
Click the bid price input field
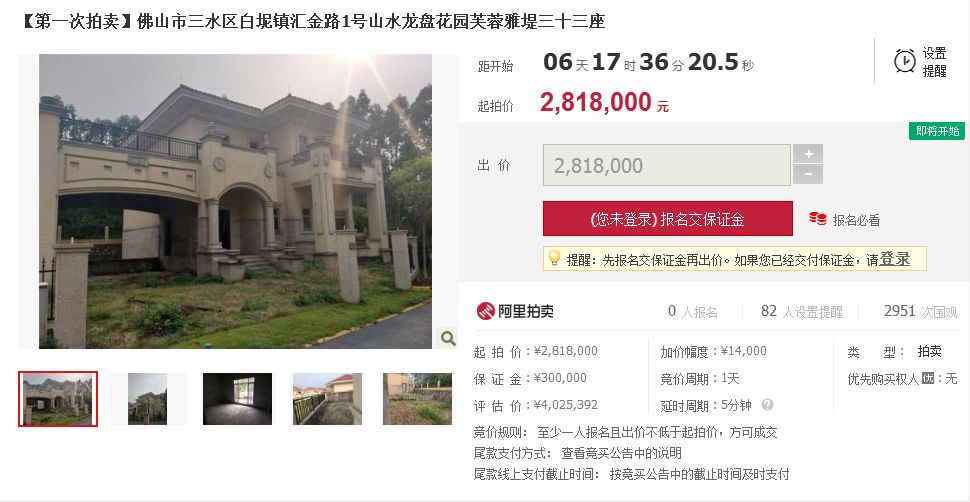click(x=667, y=165)
